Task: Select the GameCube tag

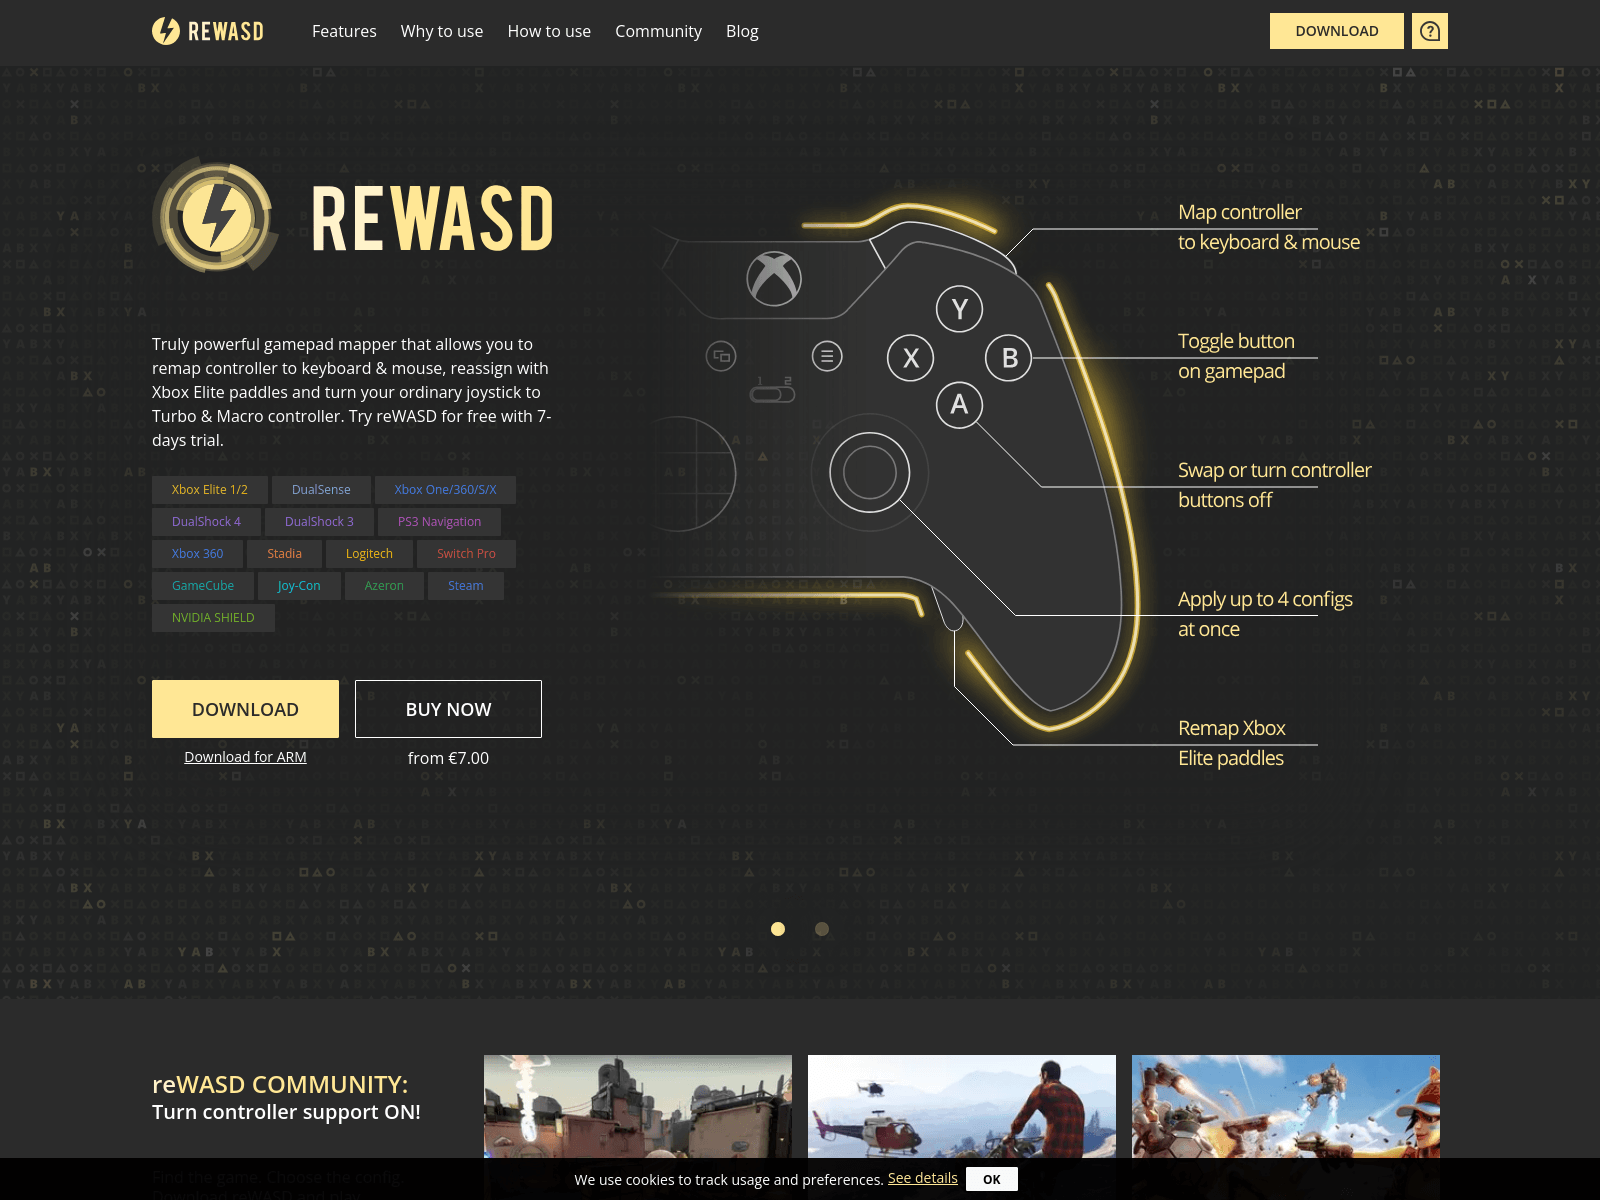Action: click(203, 586)
